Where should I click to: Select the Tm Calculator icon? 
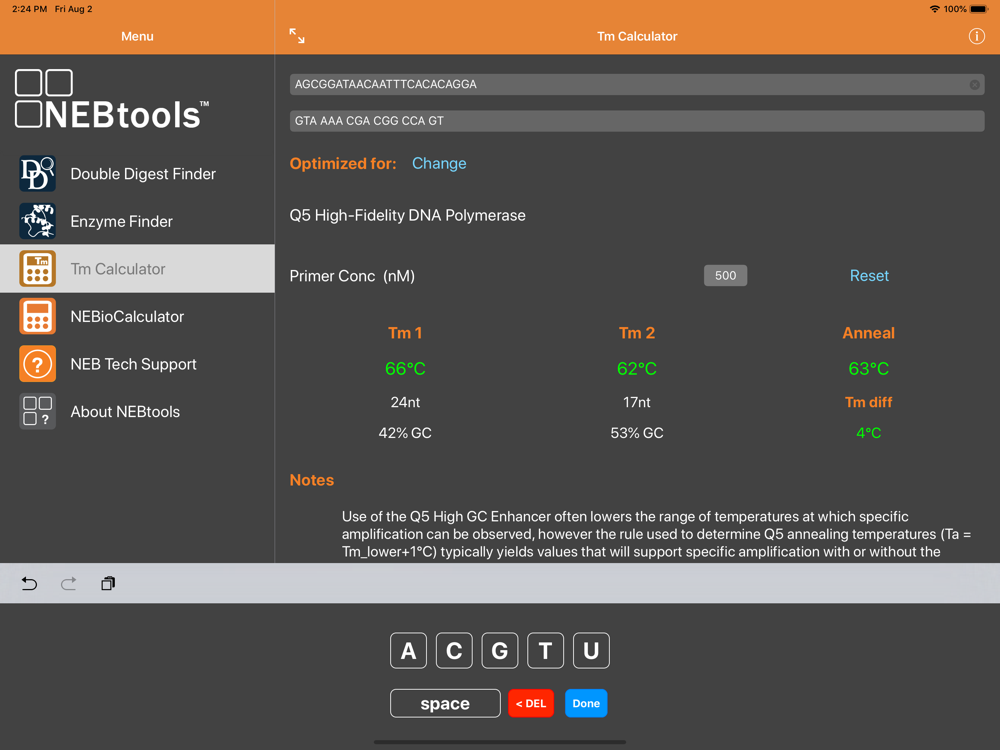[x=38, y=268]
